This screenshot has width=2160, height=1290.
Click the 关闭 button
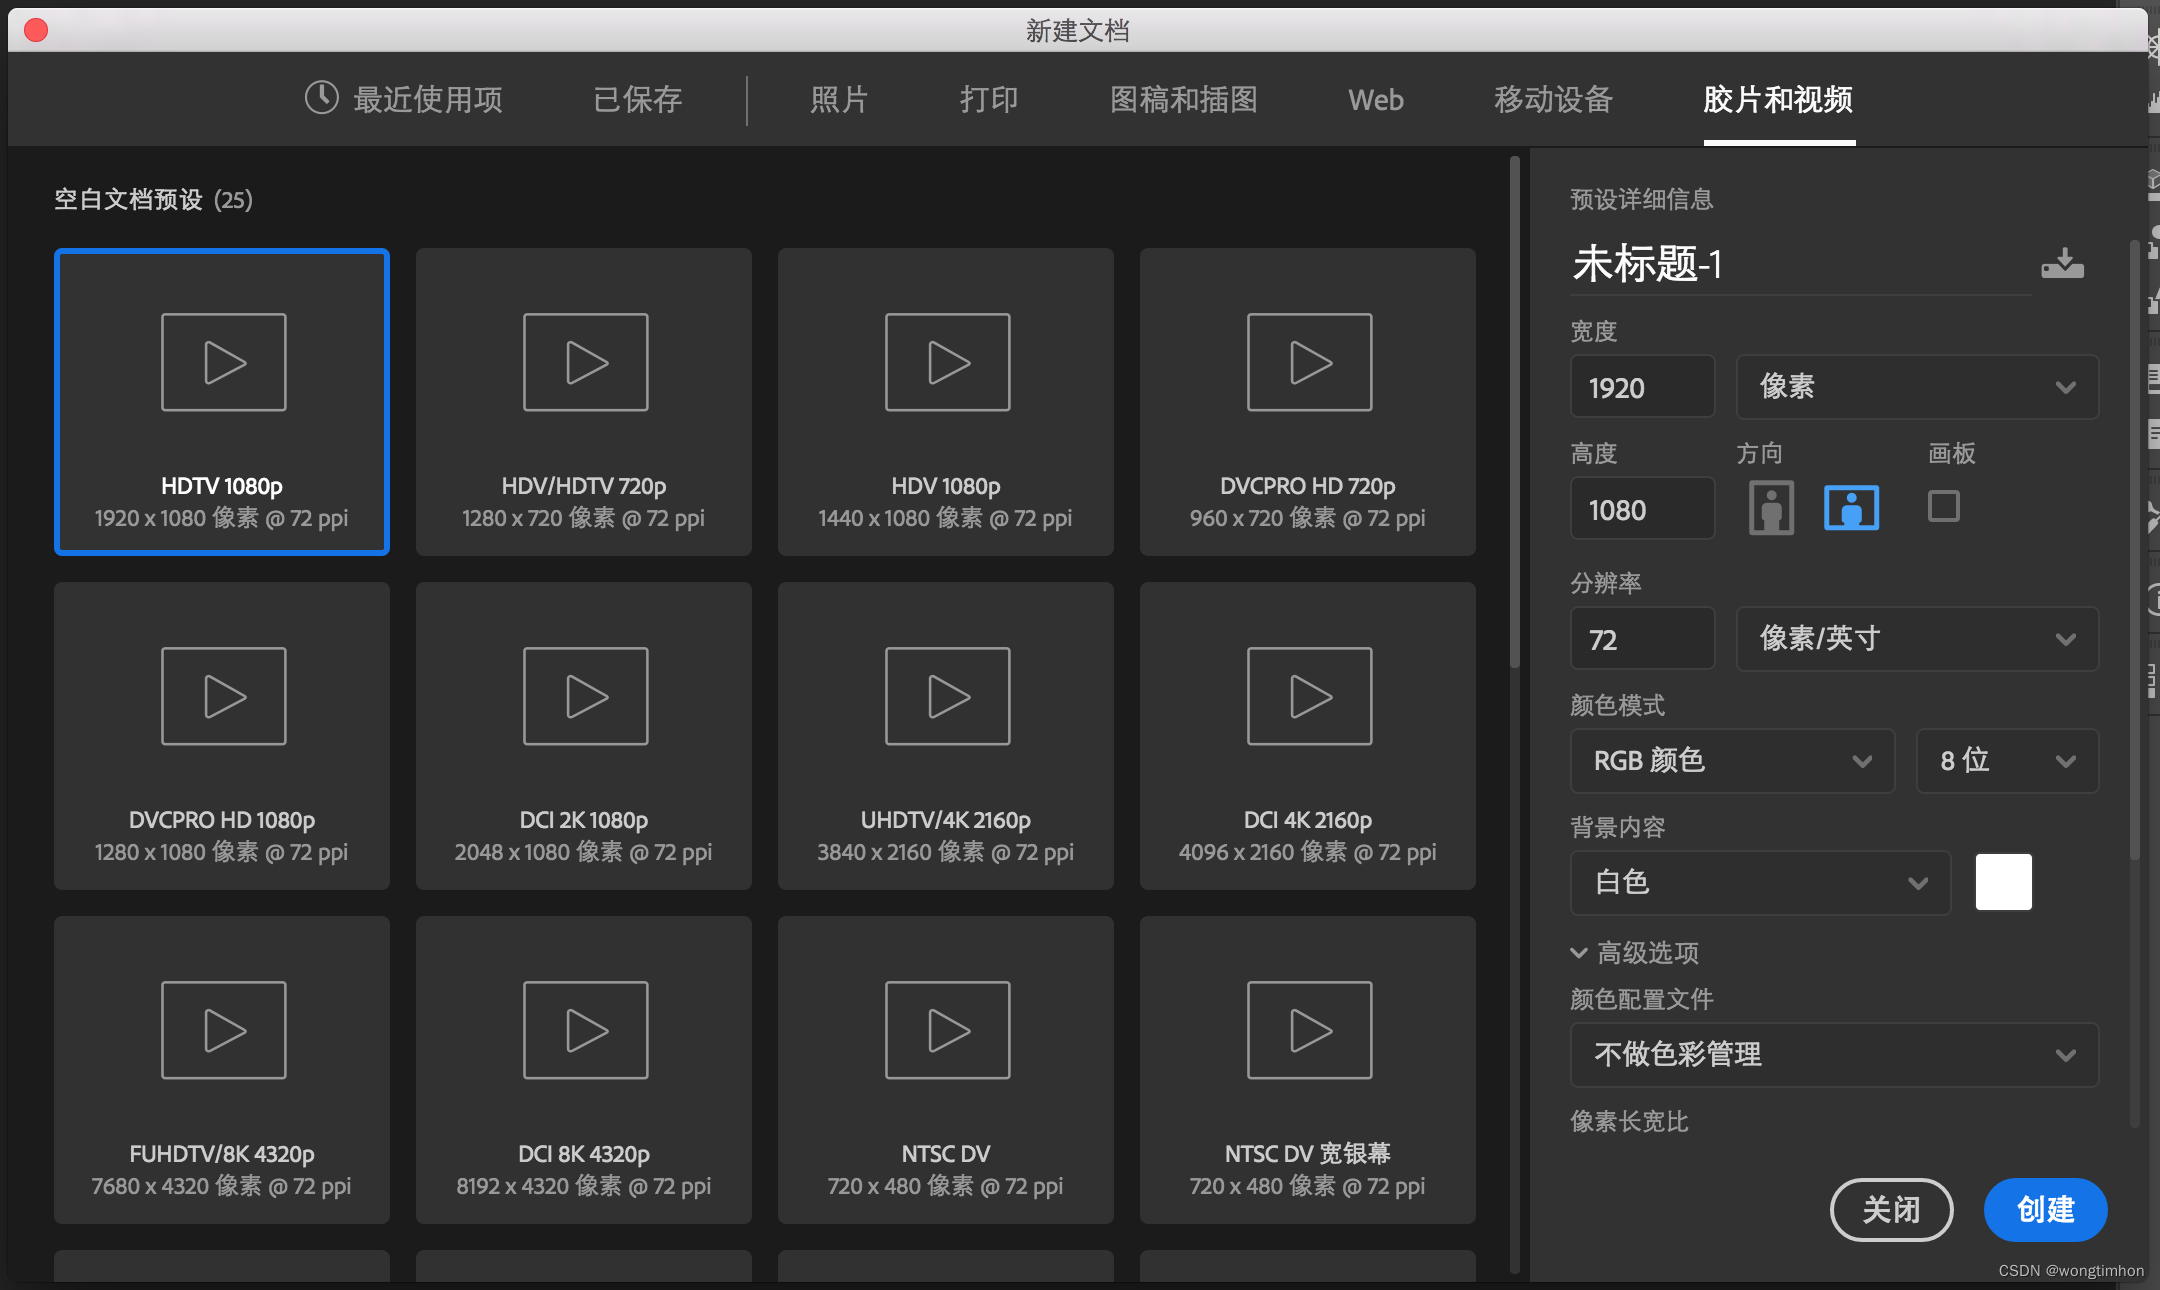[1891, 1210]
